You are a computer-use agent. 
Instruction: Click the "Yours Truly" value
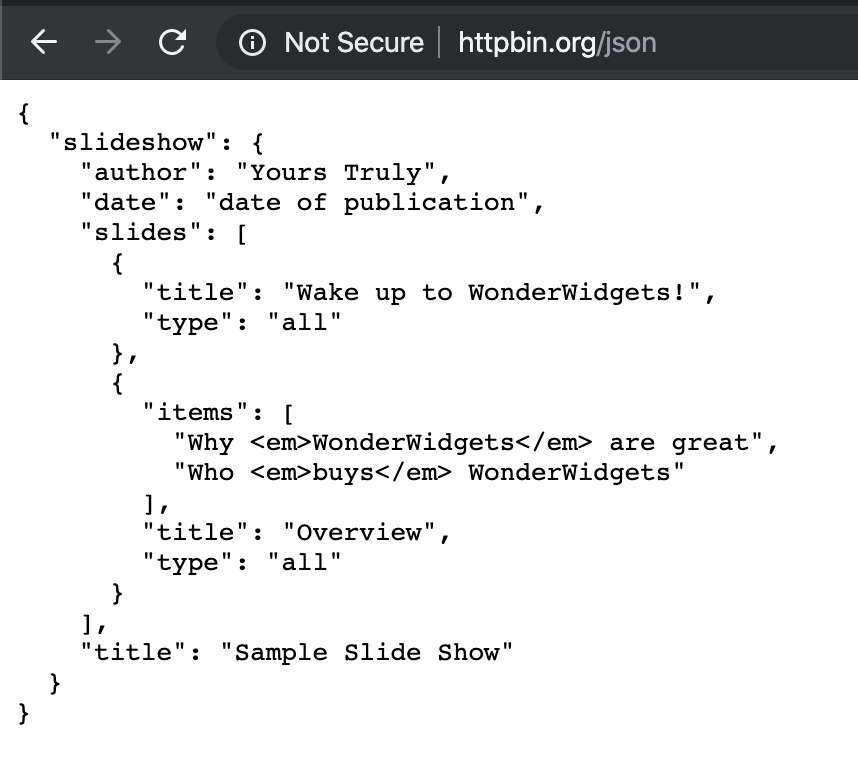(336, 173)
